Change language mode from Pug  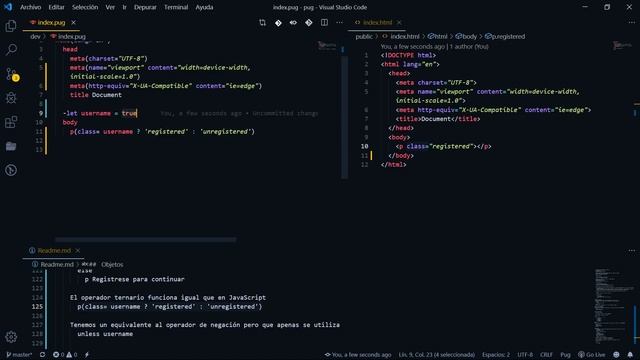pyautogui.click(x=565, y=355)
